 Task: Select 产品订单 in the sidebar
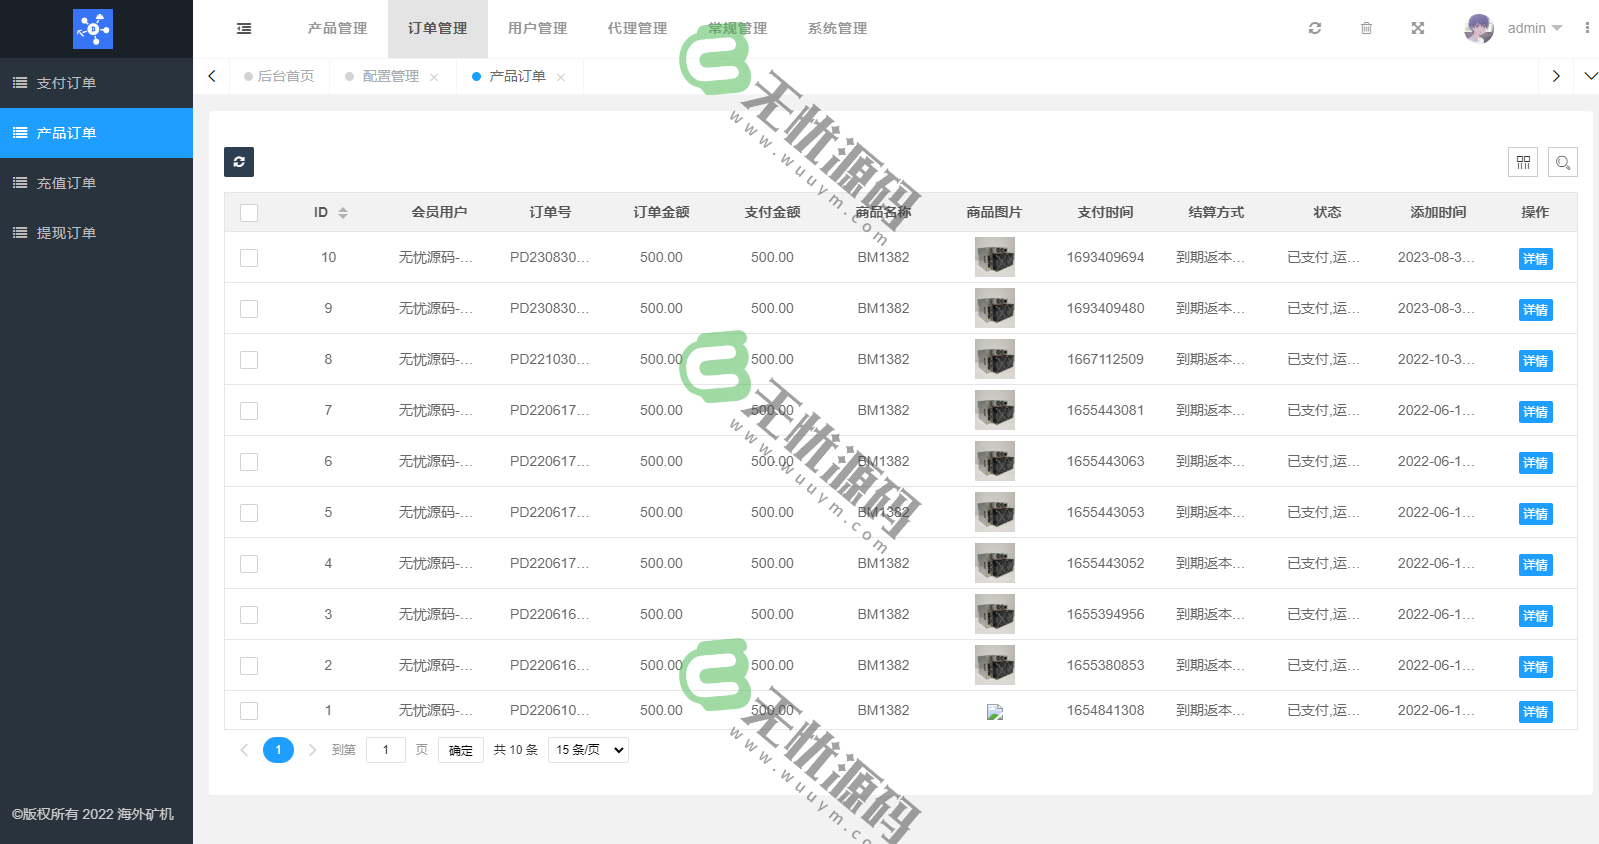[96, 133]
